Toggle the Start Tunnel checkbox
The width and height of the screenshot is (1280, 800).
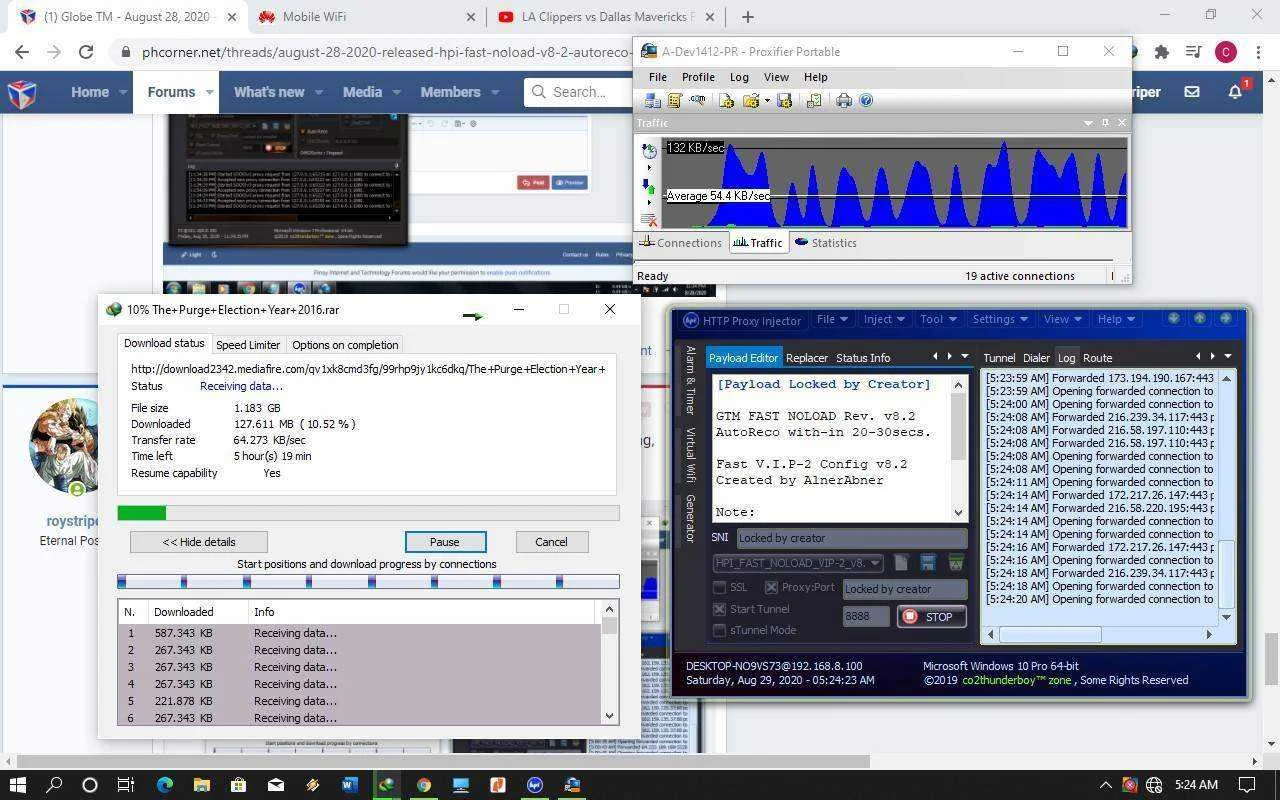pyautogui.click(x=719, y=609)
